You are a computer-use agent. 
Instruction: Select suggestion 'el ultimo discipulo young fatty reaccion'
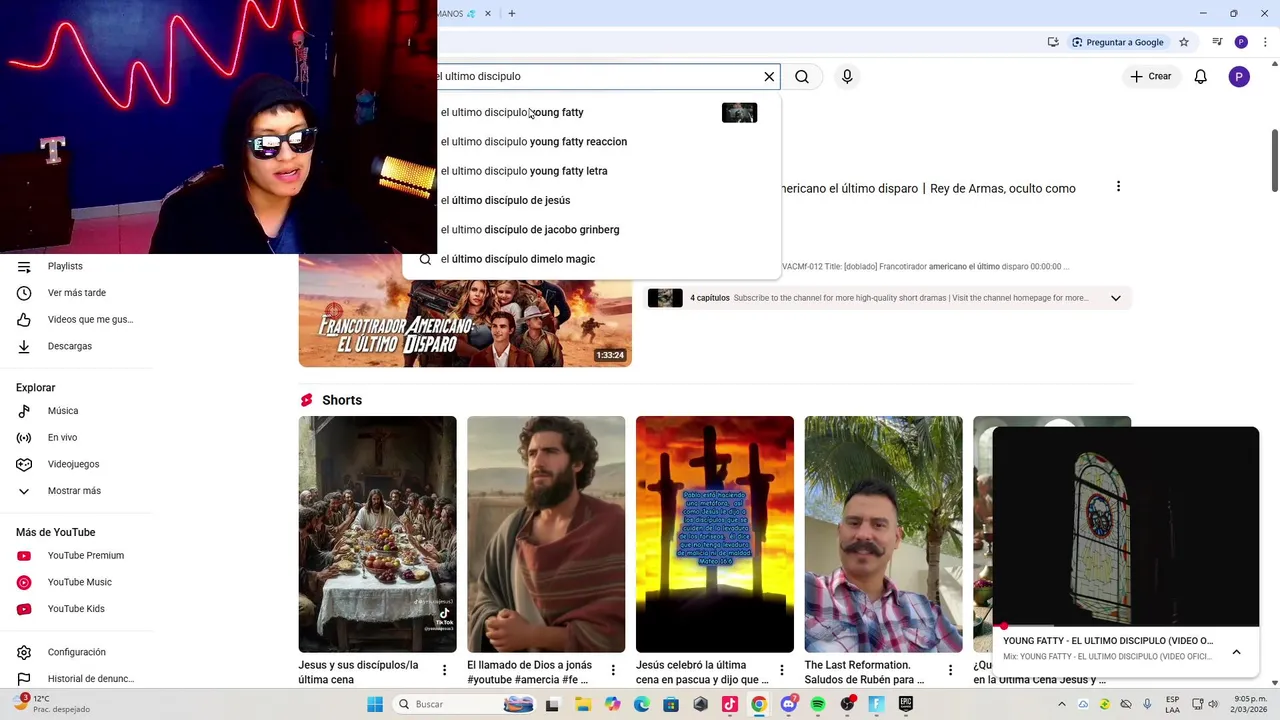pos(533,141)
